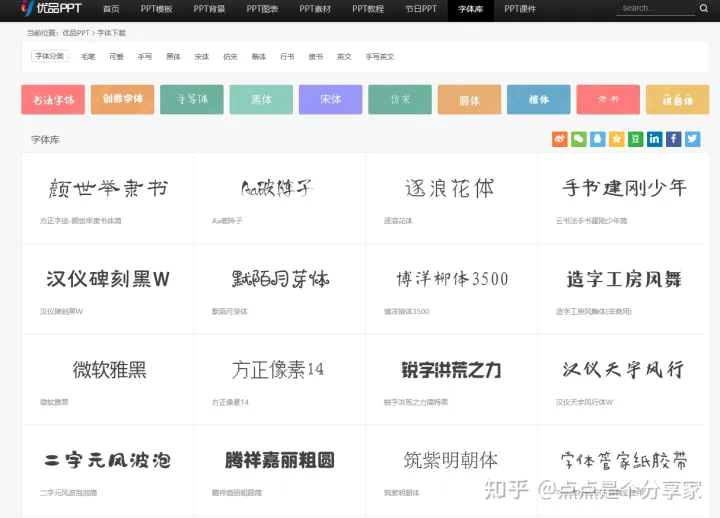720x518 pixels.
Task: Open the PPT教程 nav item
Action: [368, 9]
